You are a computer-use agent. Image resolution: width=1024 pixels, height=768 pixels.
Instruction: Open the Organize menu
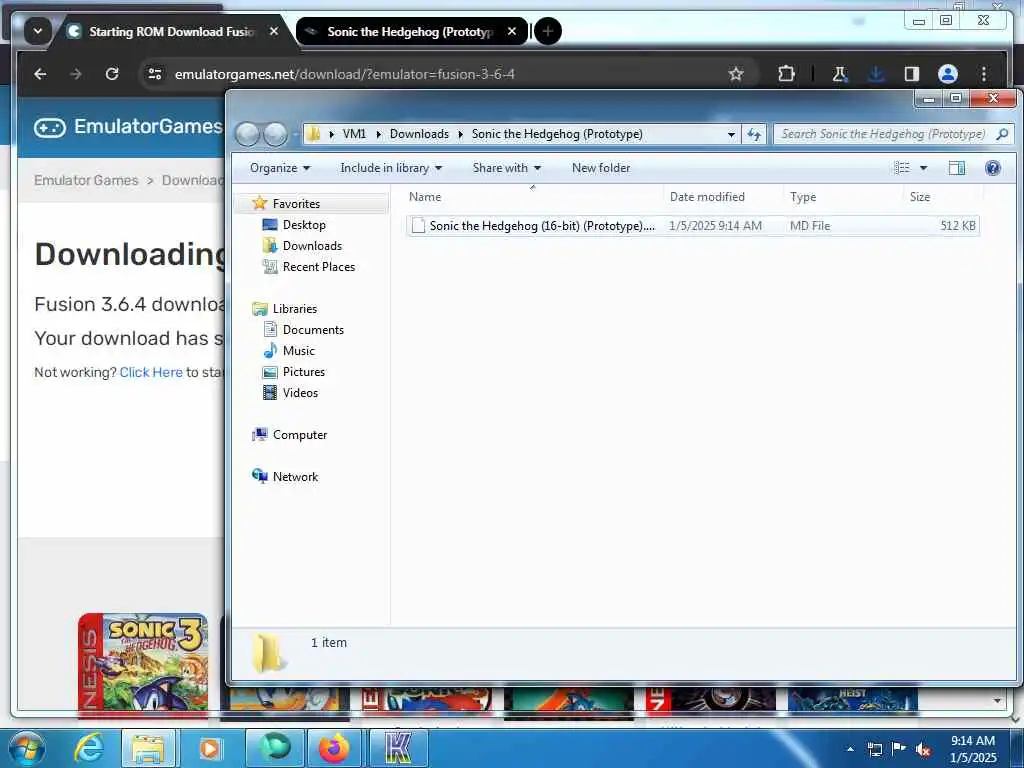[280, 168]
